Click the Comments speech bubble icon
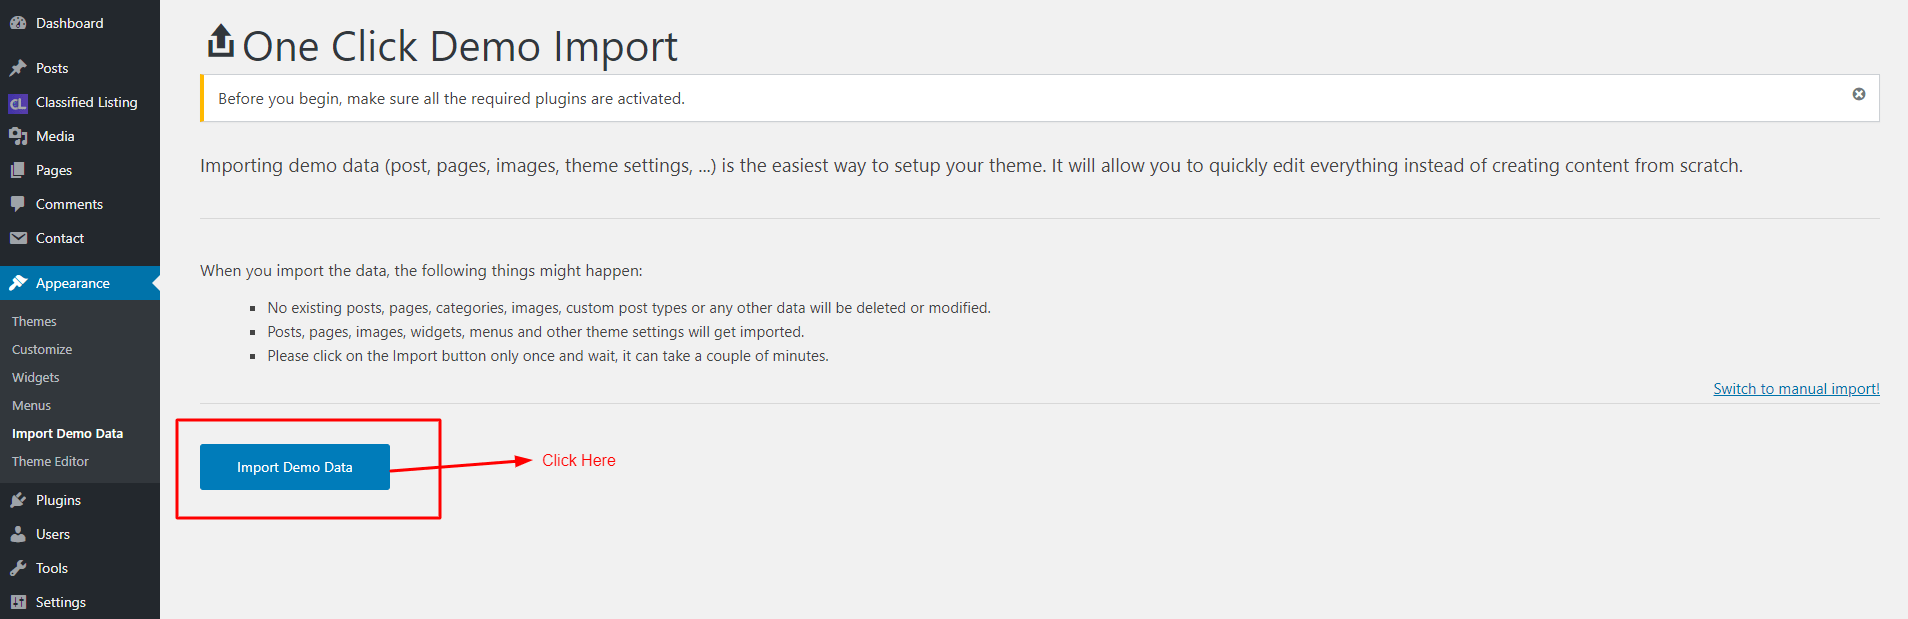The width and height of the screenshot is (1908, 619). pyautogui.click(x=18, y=204)
